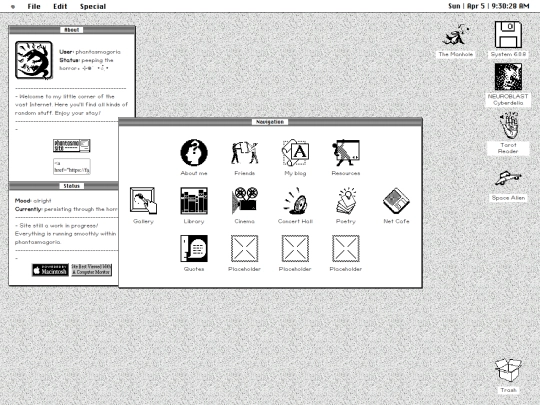Click the date and time clock in the menu bar
The image size is (540, 405).
click(488, 6)
